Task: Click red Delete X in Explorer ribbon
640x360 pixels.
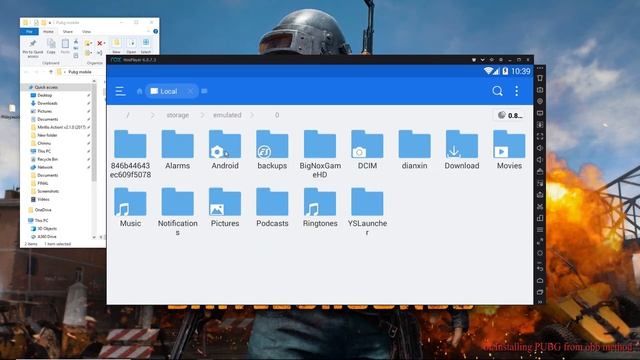Action: pyautogui.click(x=100, y=43)
